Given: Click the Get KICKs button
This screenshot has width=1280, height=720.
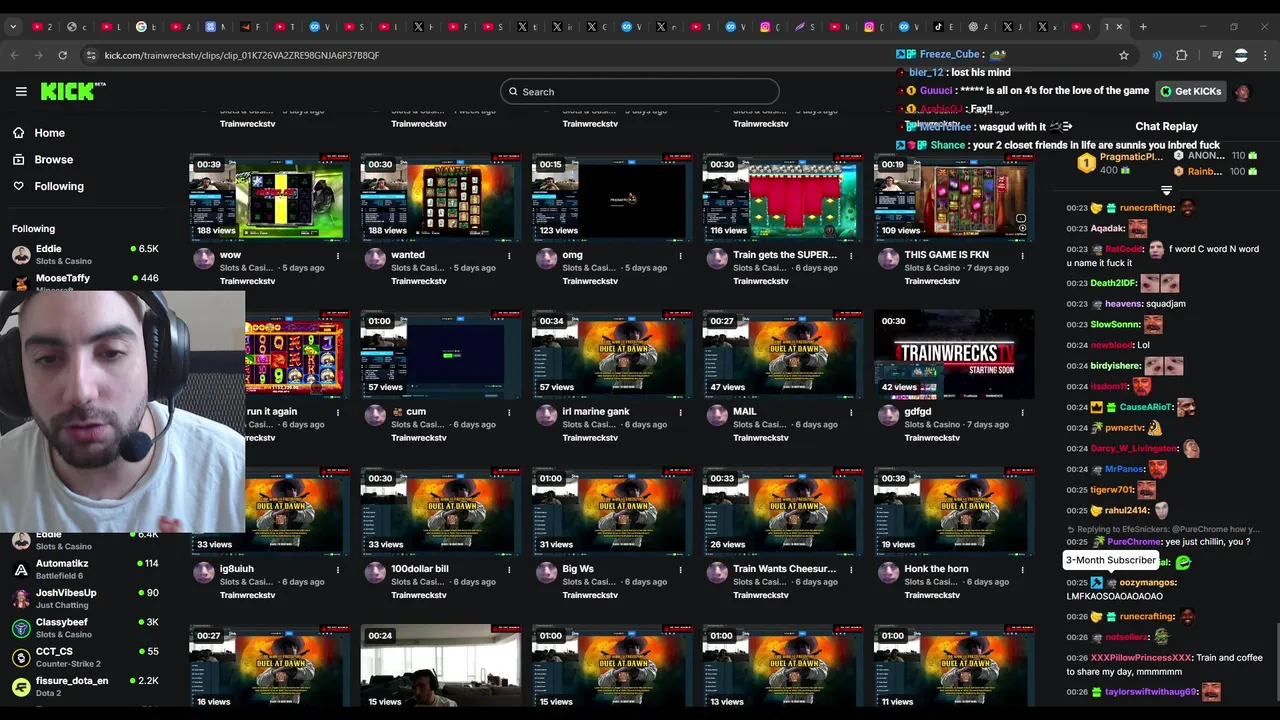Looking at the screenshot, I should point(1189,91).
